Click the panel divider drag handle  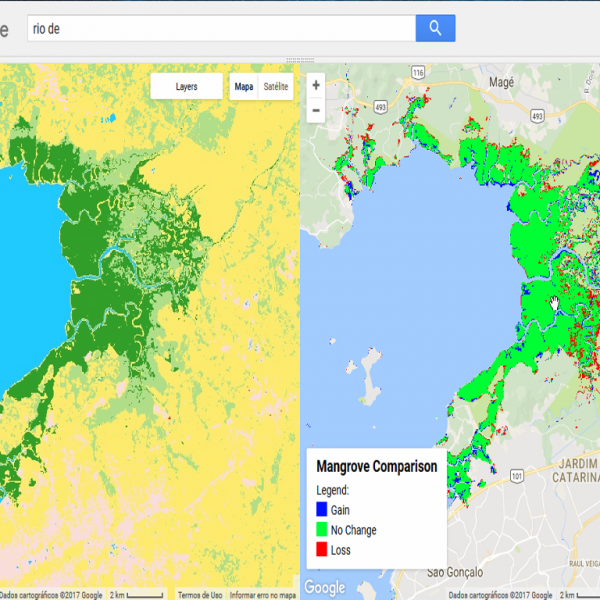coord(299,60)
